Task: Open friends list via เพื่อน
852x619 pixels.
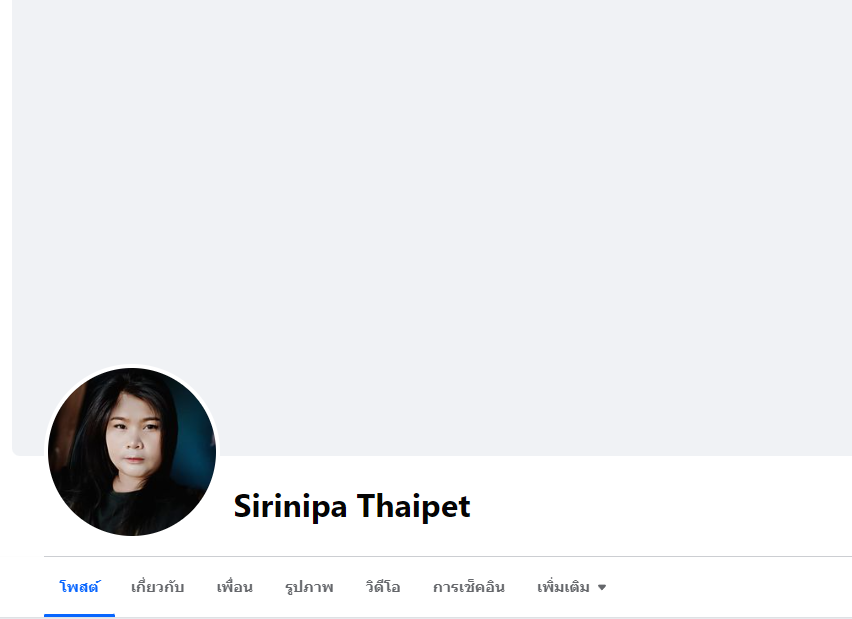Action: pos(235,587)
